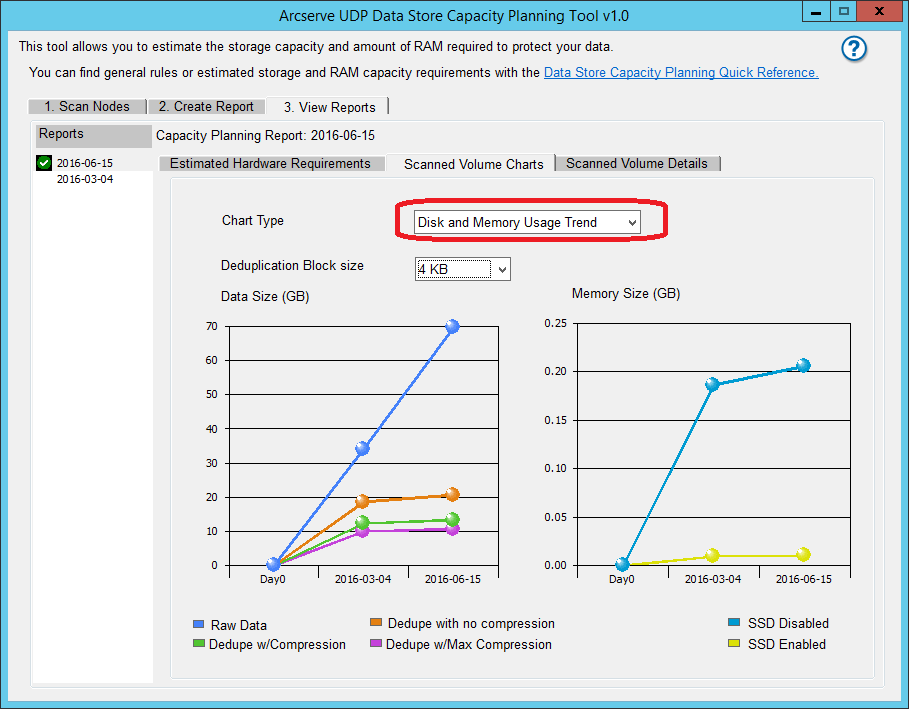The width and height of the screenshot is (909, 709).
Task: Click the green check icon beside 2016-06-15
Action: (44, 163)
